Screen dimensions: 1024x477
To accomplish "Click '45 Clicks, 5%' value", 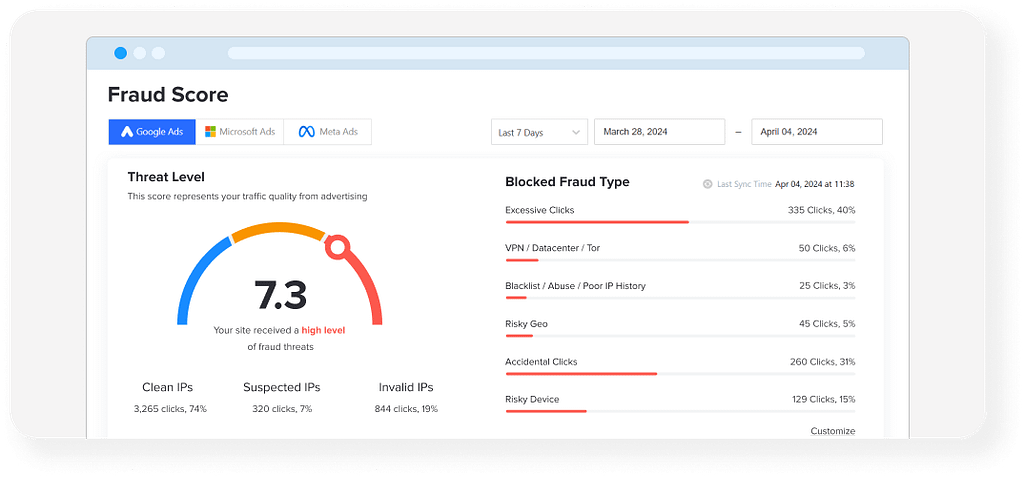I will 827,324.
